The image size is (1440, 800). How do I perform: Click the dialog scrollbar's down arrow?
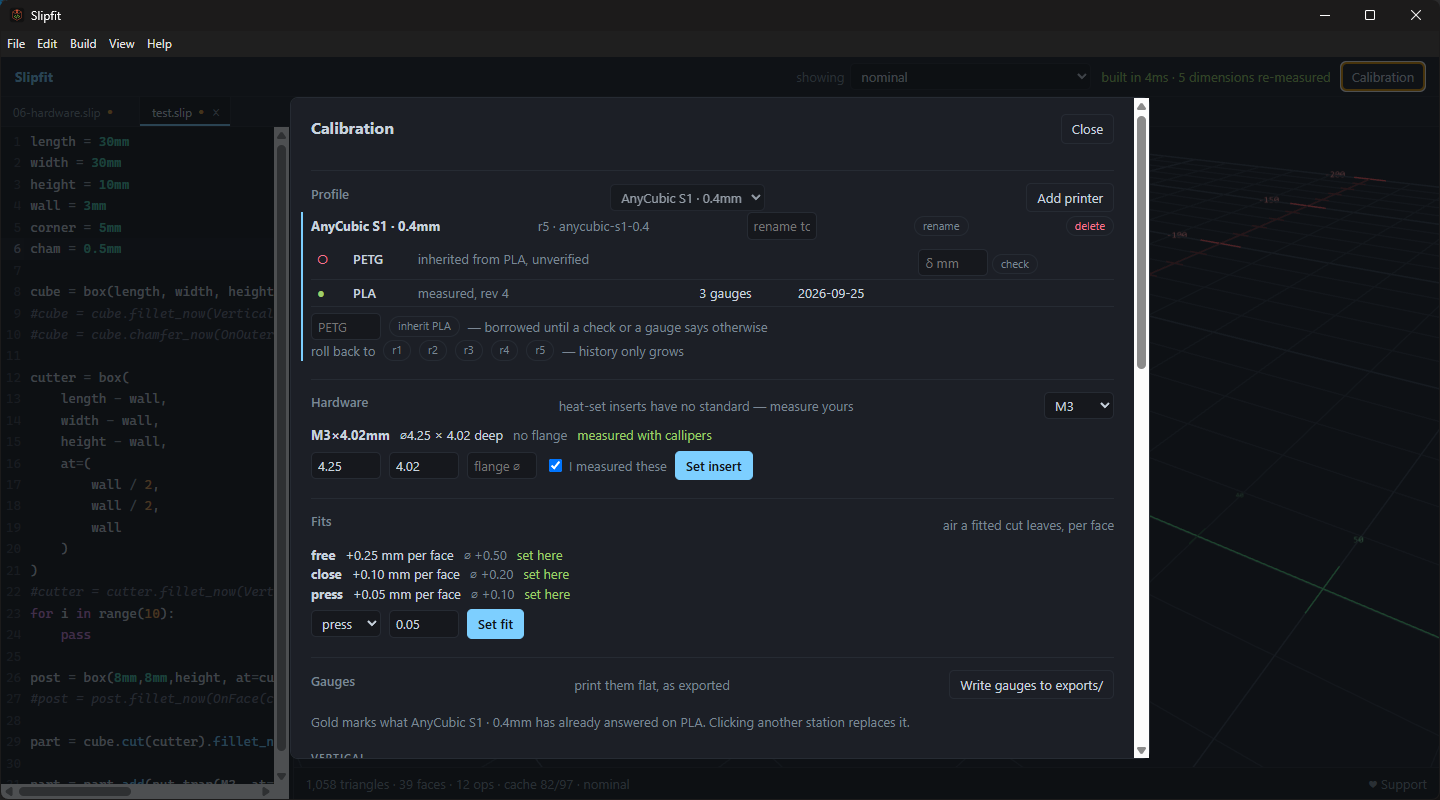pyautogui.click(x=1141, y=750)
